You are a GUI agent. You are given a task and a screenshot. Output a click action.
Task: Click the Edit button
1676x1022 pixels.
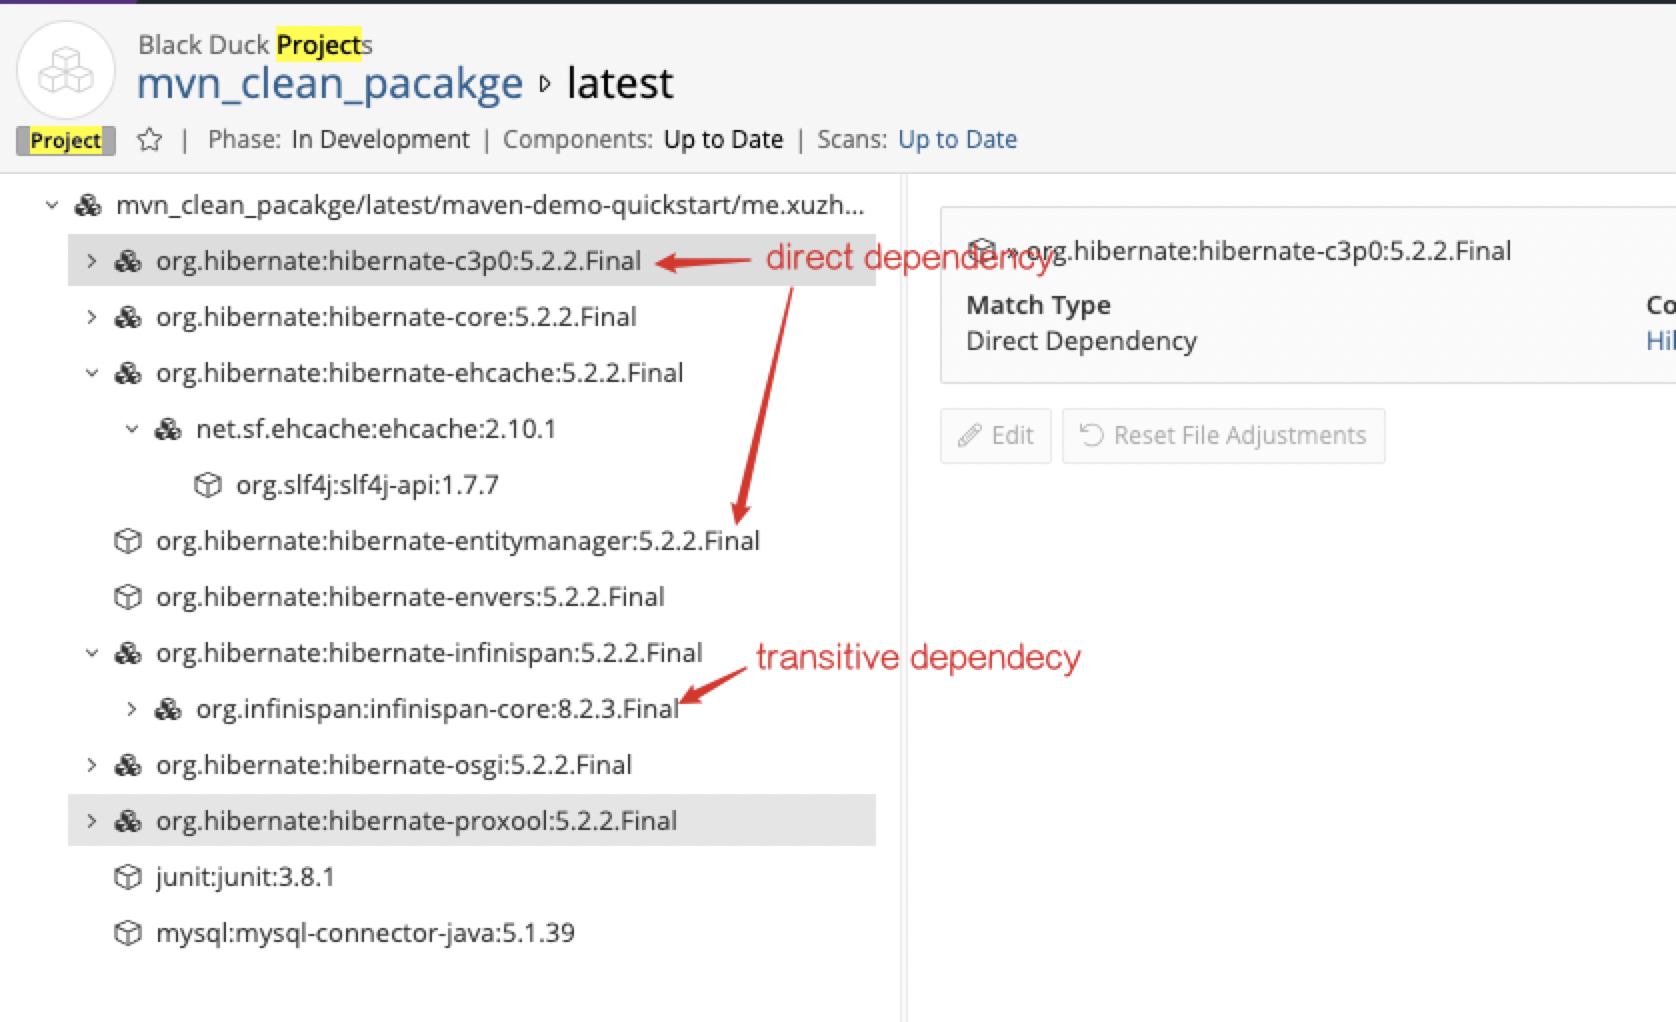click(995, 435)
